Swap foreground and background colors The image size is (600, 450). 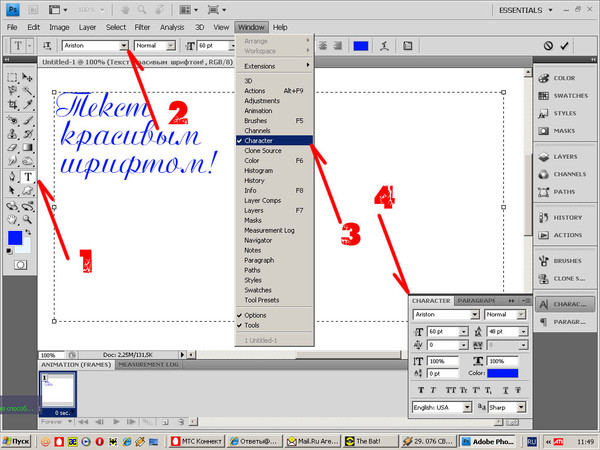click(28, 232)
